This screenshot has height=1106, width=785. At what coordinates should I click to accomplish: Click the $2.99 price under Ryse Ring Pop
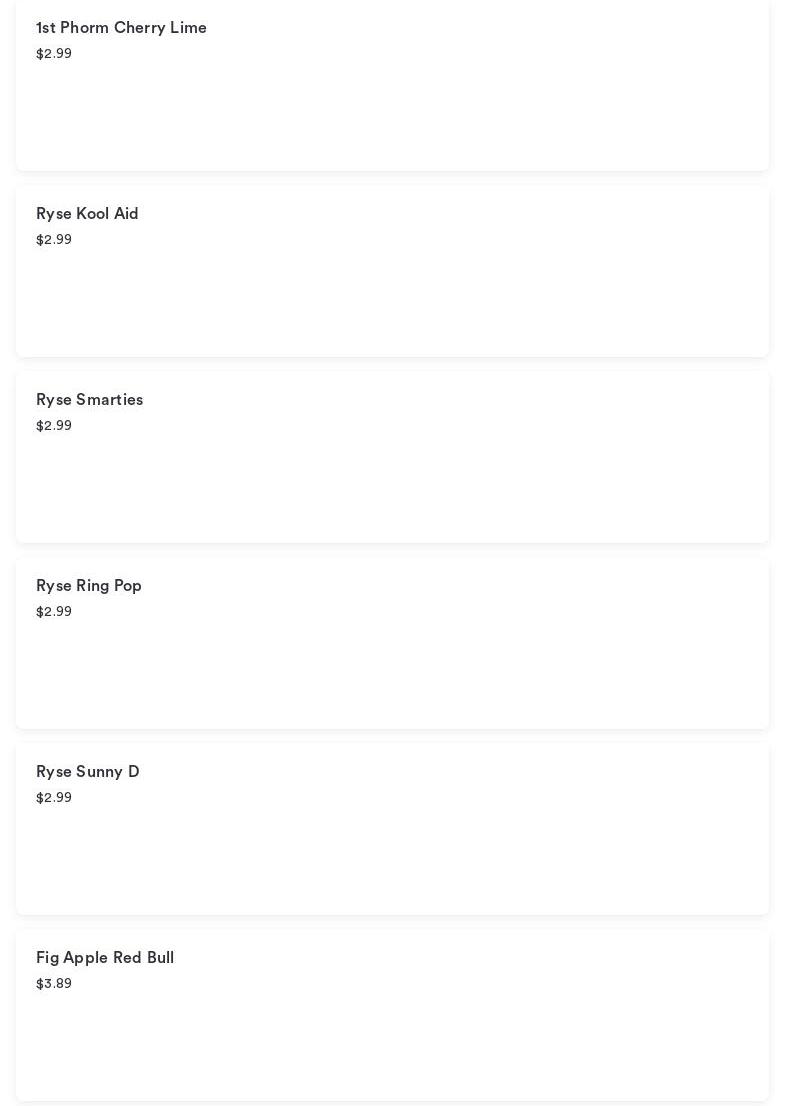point(54,612)
